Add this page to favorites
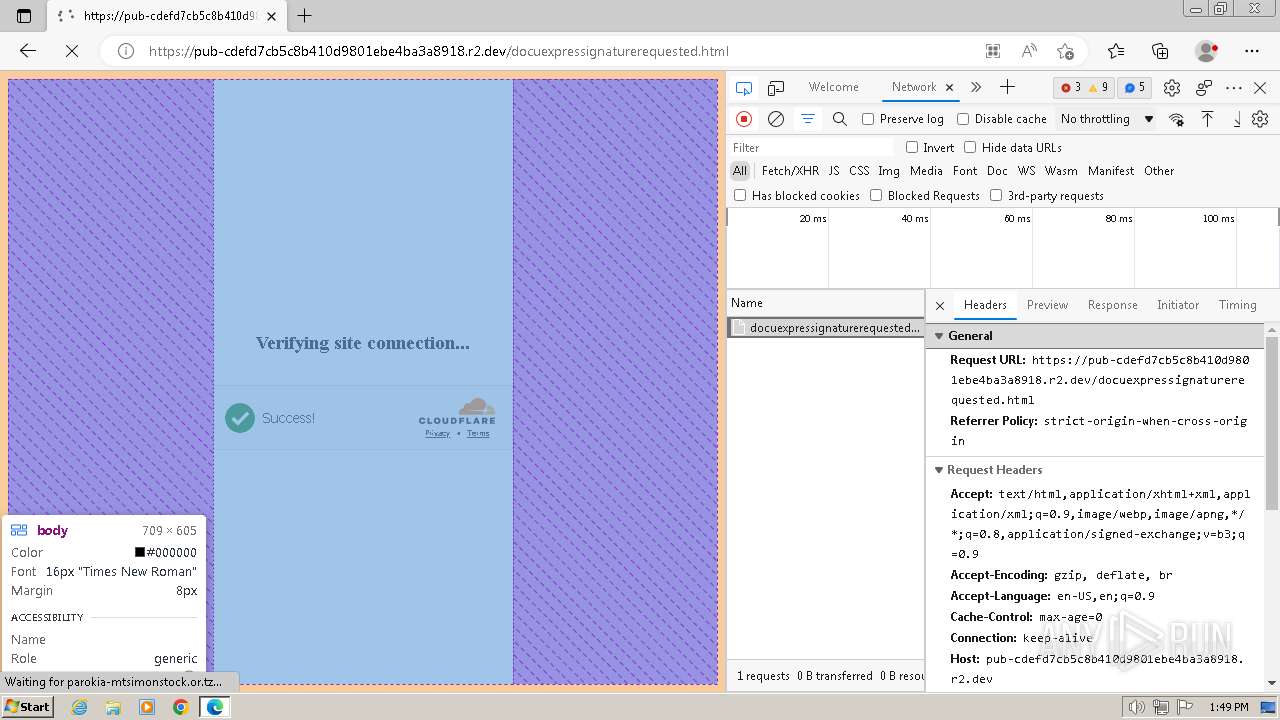The width and height of the screenshot is (1280, 720). tap(1065, 51)
